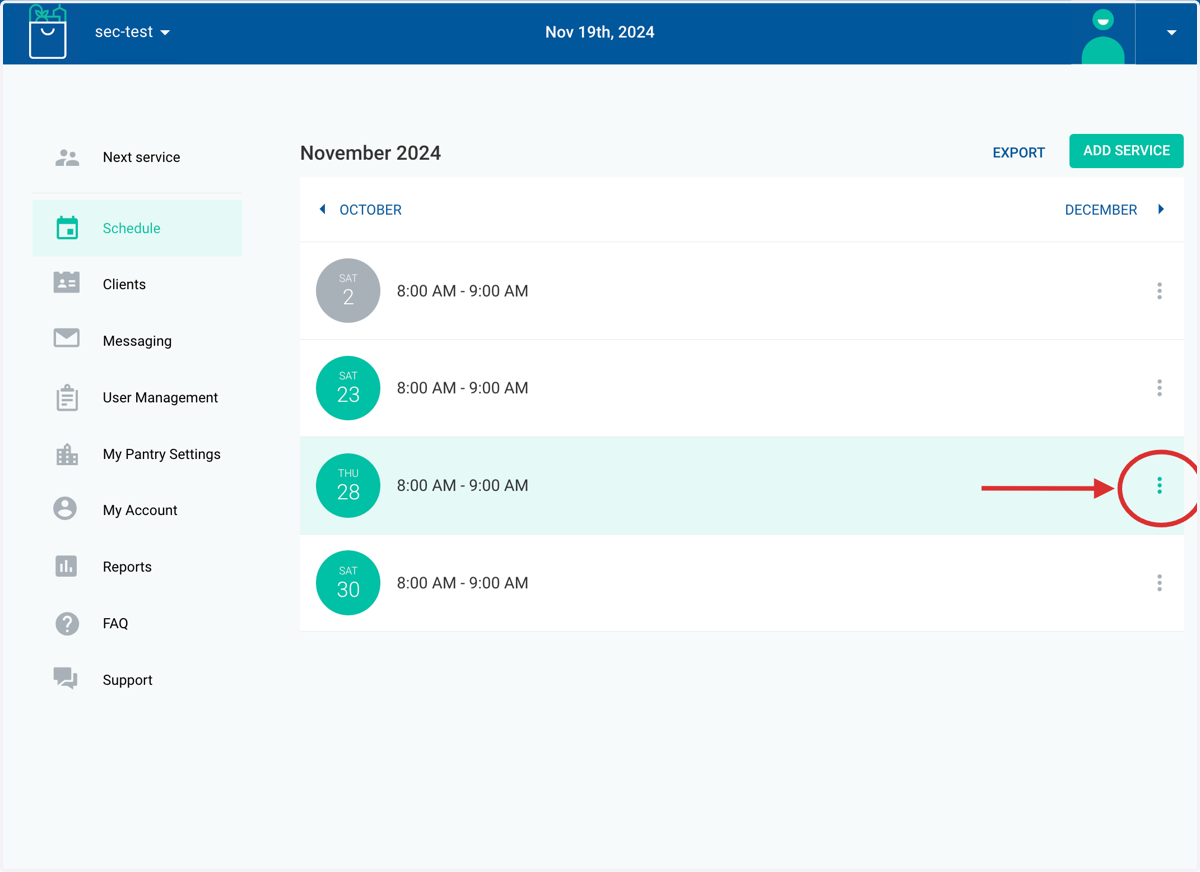The height and width of the screenshot is (872, 1200).
Task: Open Messaging from sidebar
Action: [137, 341]
